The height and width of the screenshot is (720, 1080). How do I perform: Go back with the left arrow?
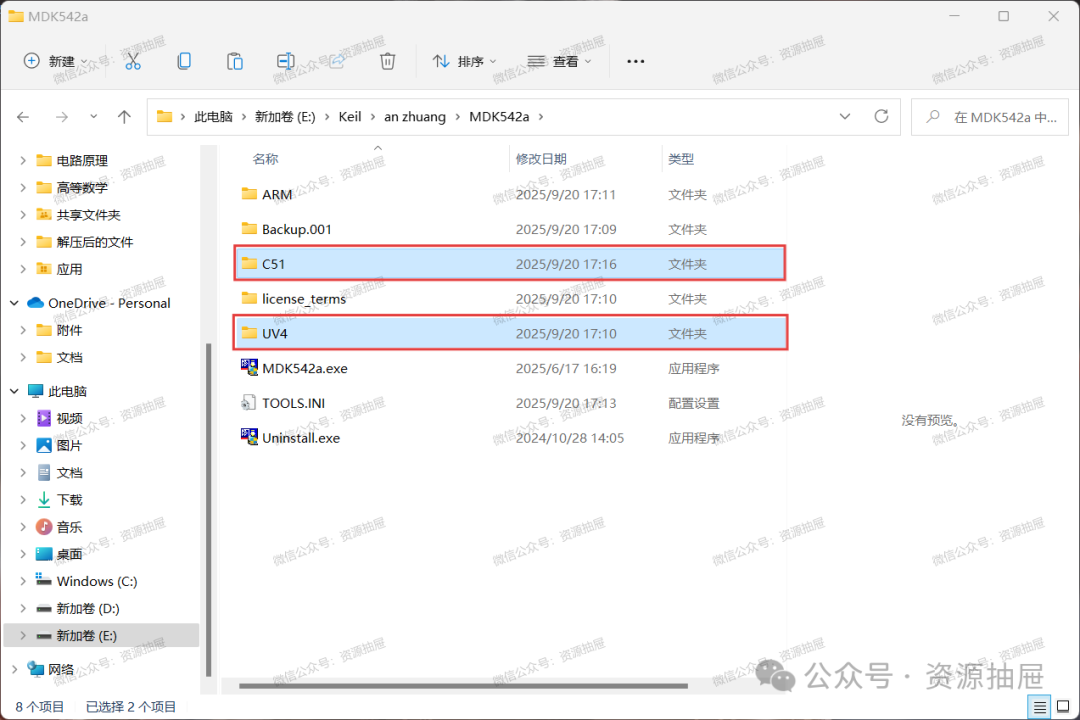(23, 117)
